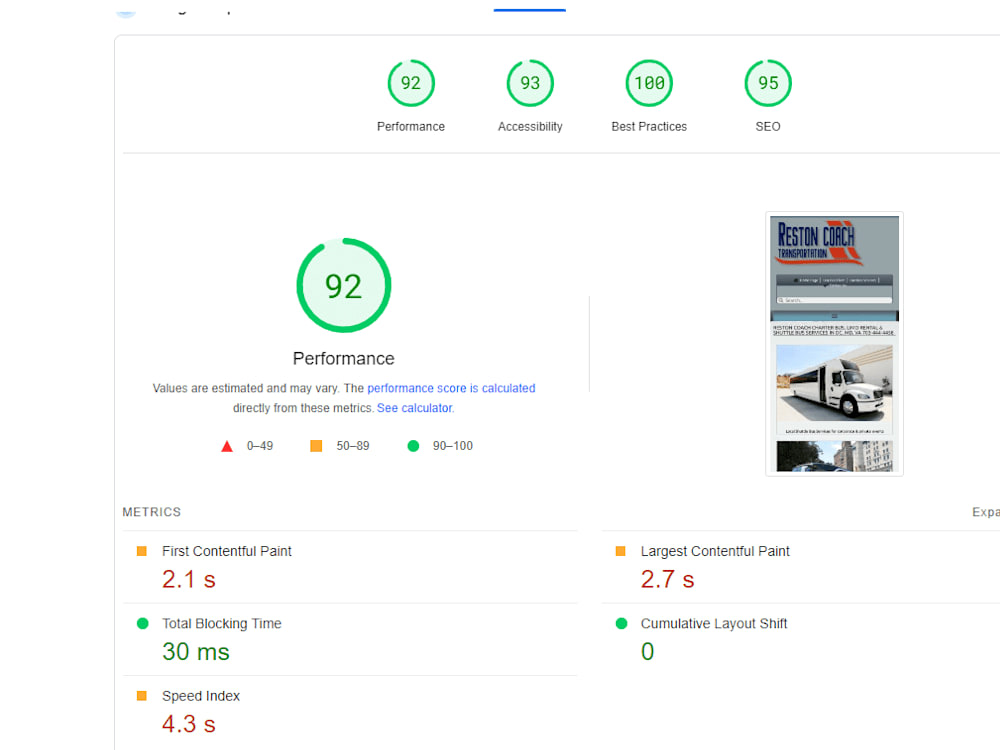1000x750 pixels.
Task: Click the green circle beside Total Blocking Time
Action: click(142, 623)
